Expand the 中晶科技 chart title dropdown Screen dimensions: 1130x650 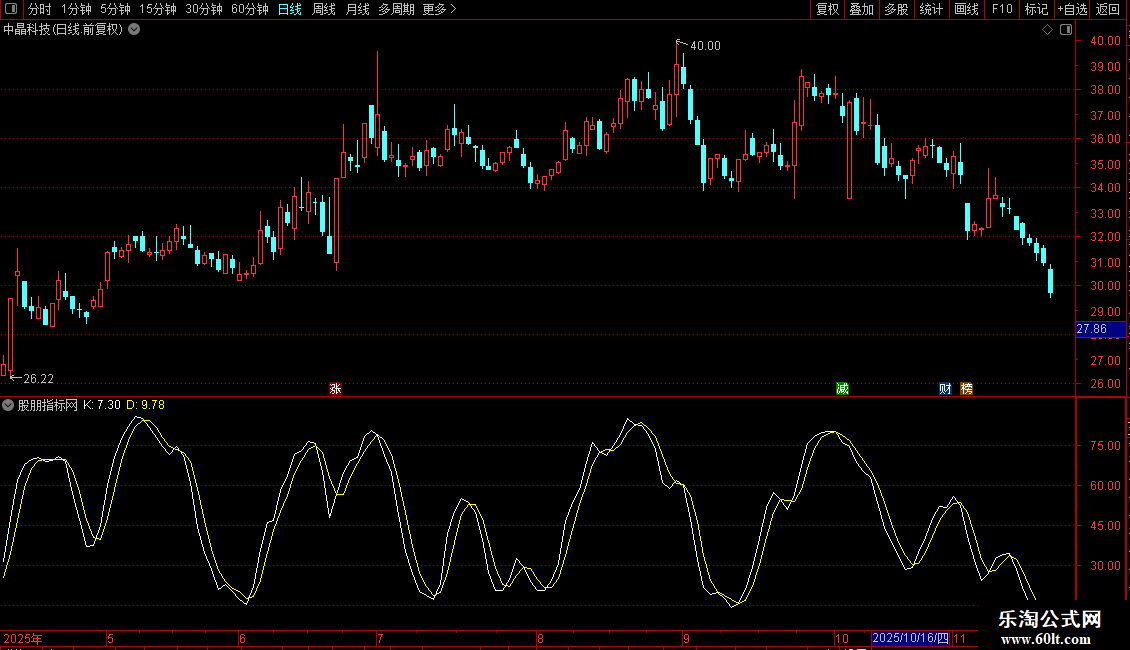pyautogui.click(x=135, y=29)
